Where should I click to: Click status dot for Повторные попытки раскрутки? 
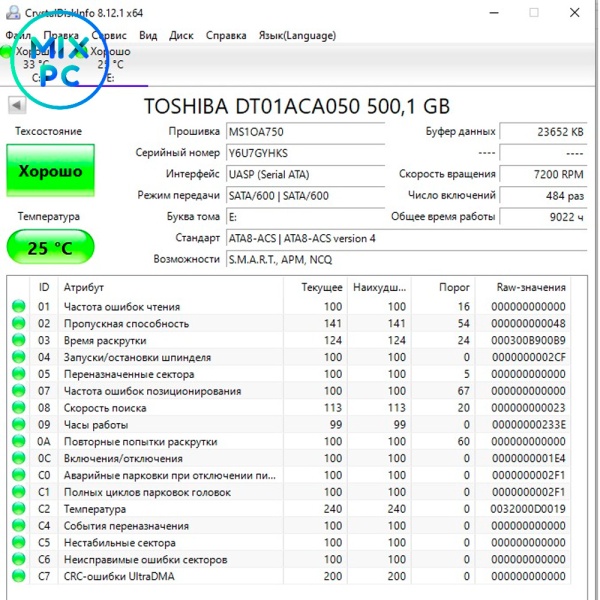(x=18, y=441)
